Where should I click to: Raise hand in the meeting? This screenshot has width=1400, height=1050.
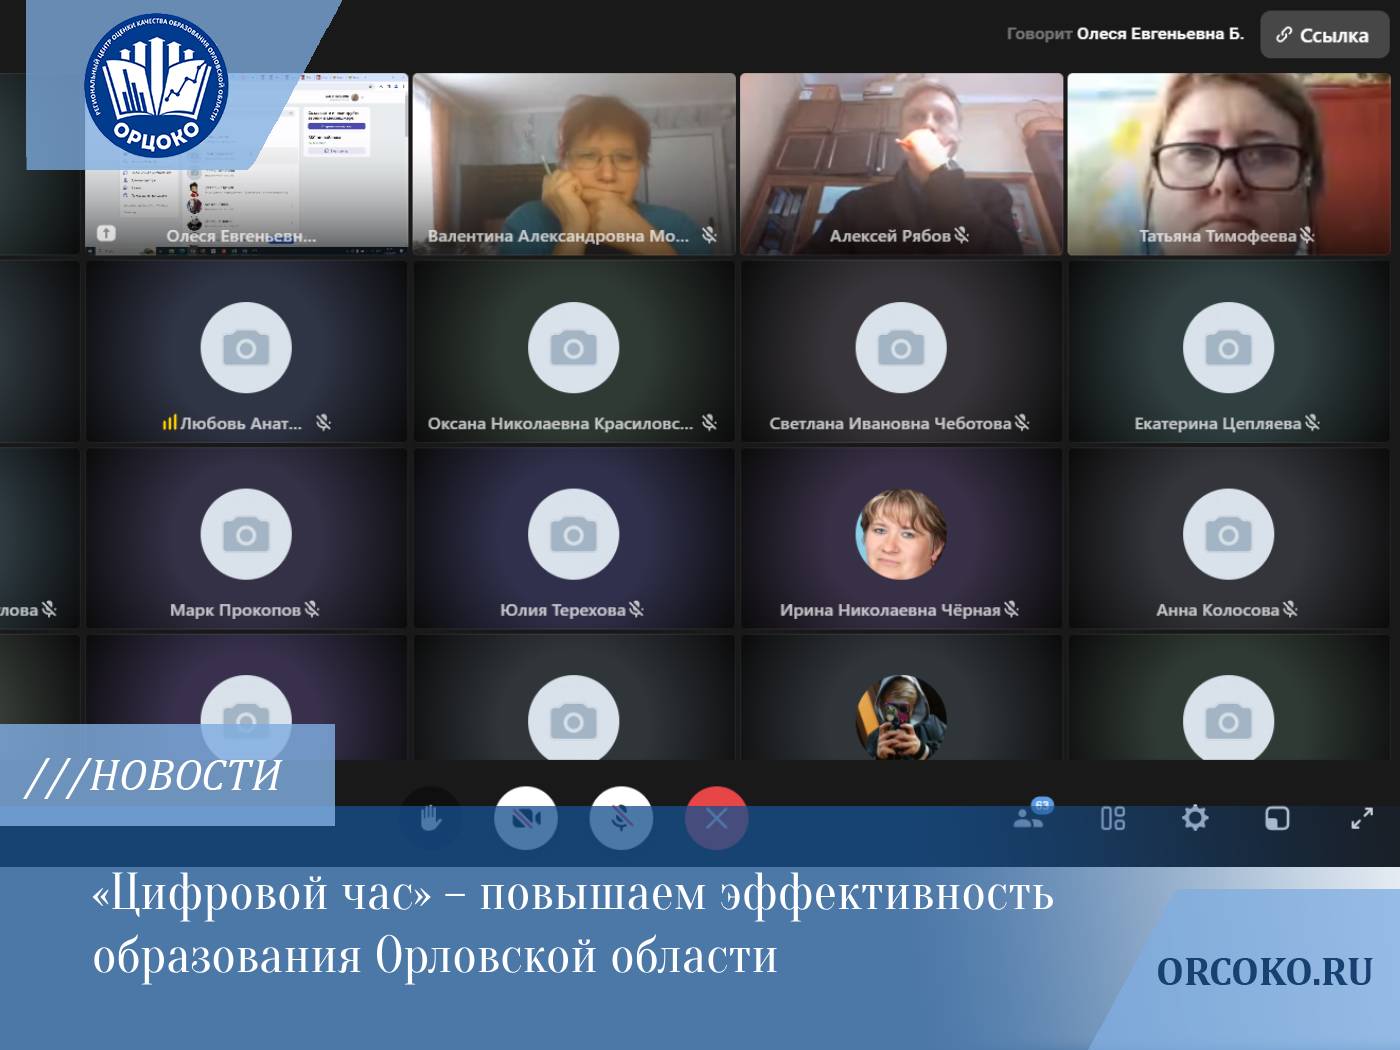tap(430, 819)
